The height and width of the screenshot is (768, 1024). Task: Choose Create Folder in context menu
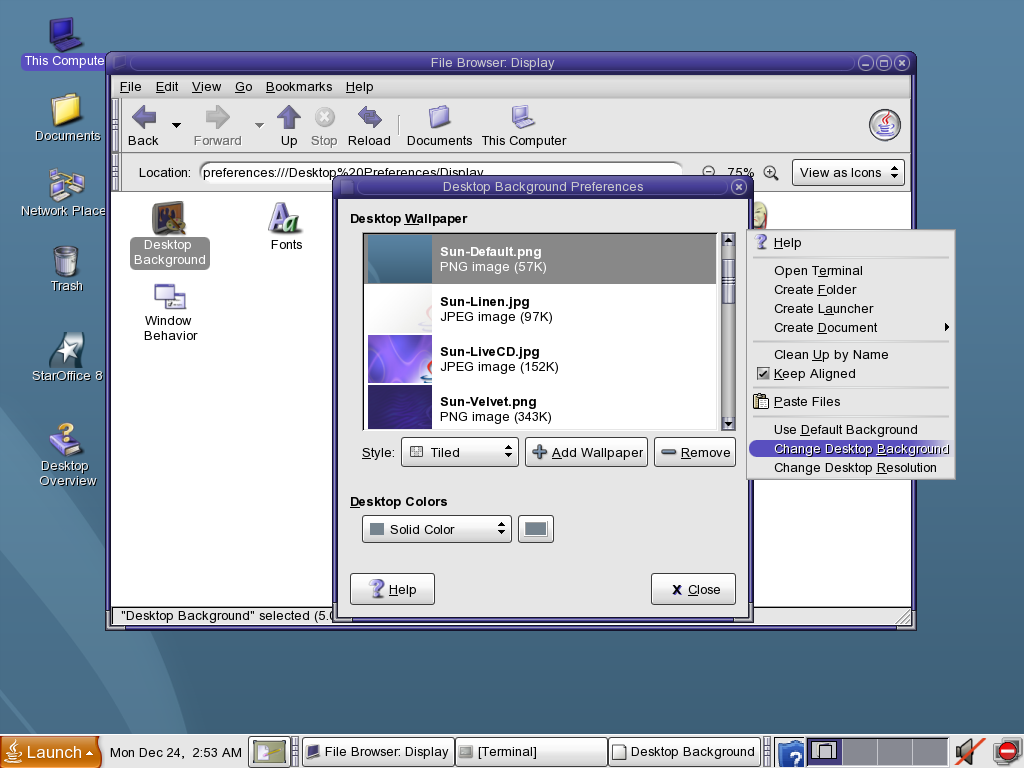pyautogui.click(x=850, y=289)
